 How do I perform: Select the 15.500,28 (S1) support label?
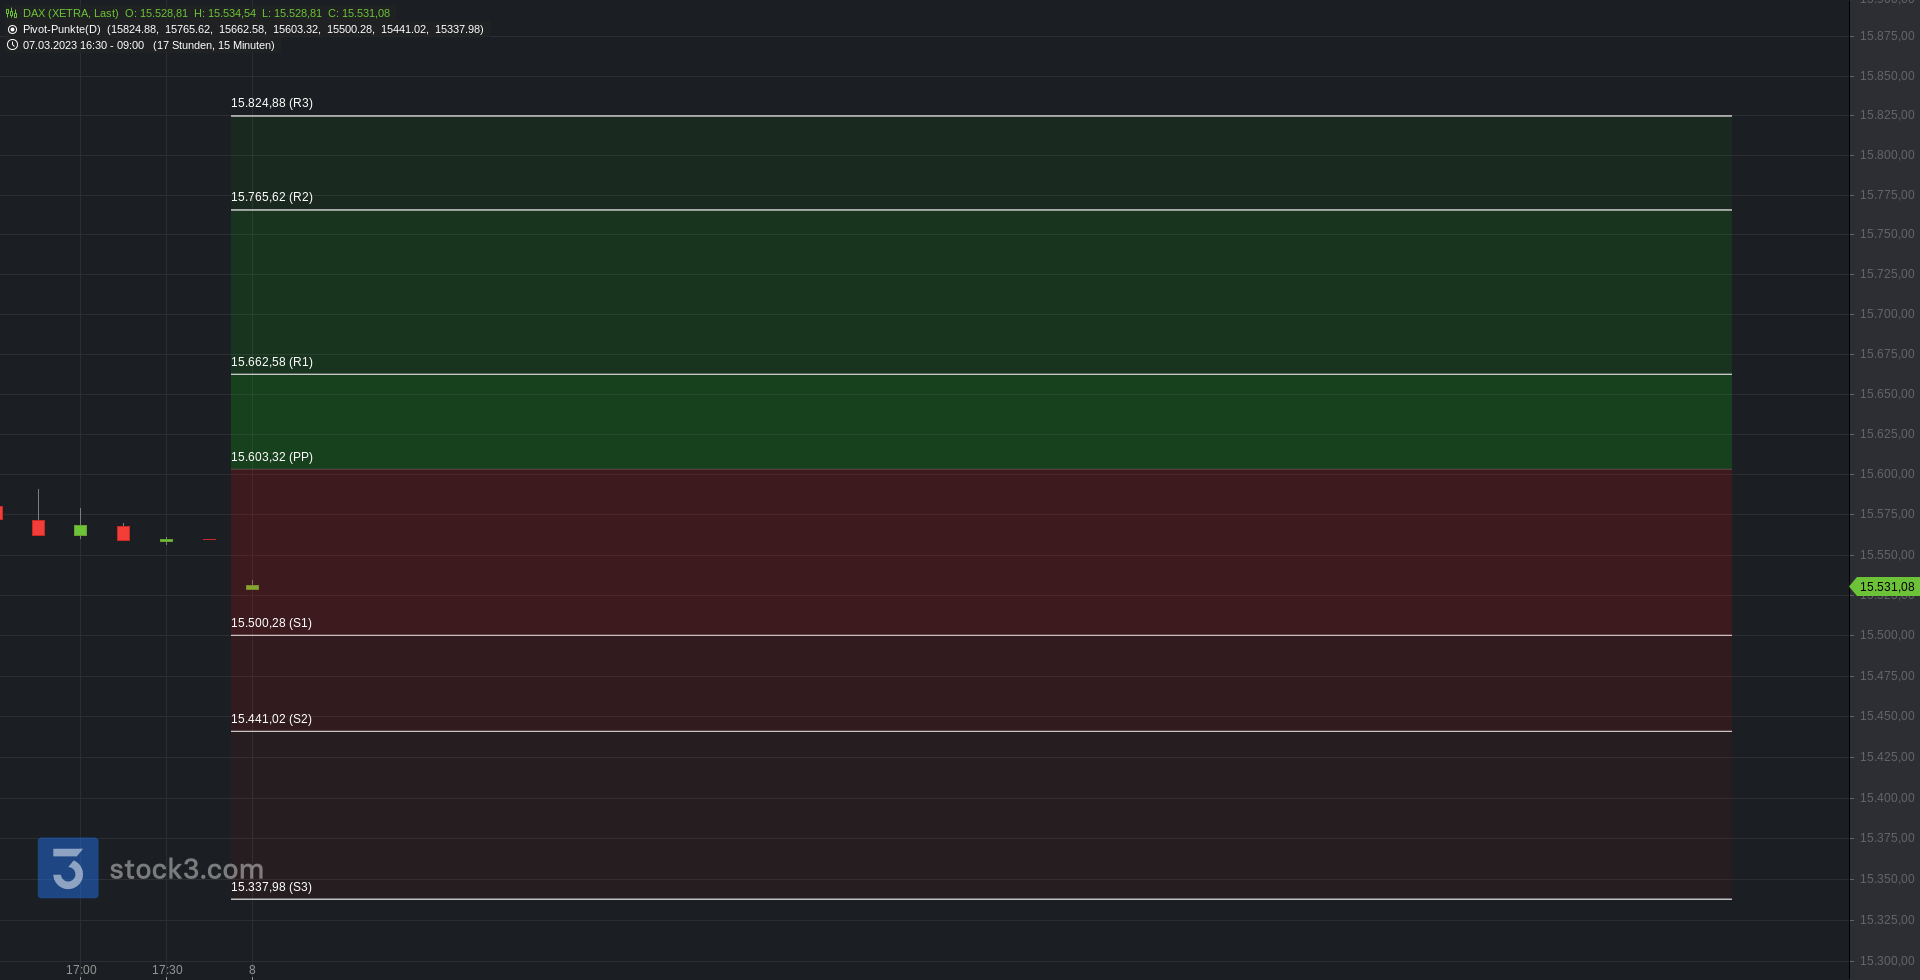click(271, 623)
